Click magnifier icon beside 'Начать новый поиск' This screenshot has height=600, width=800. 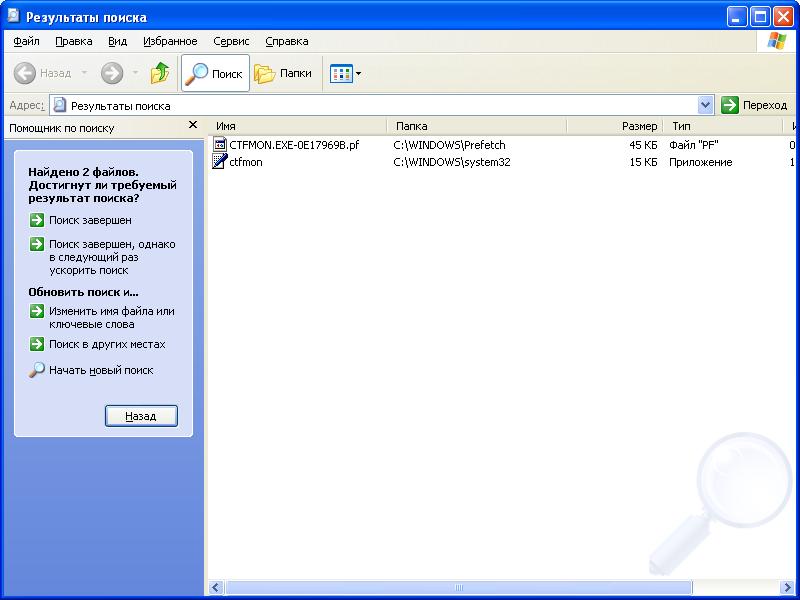[x=36, y=370]
